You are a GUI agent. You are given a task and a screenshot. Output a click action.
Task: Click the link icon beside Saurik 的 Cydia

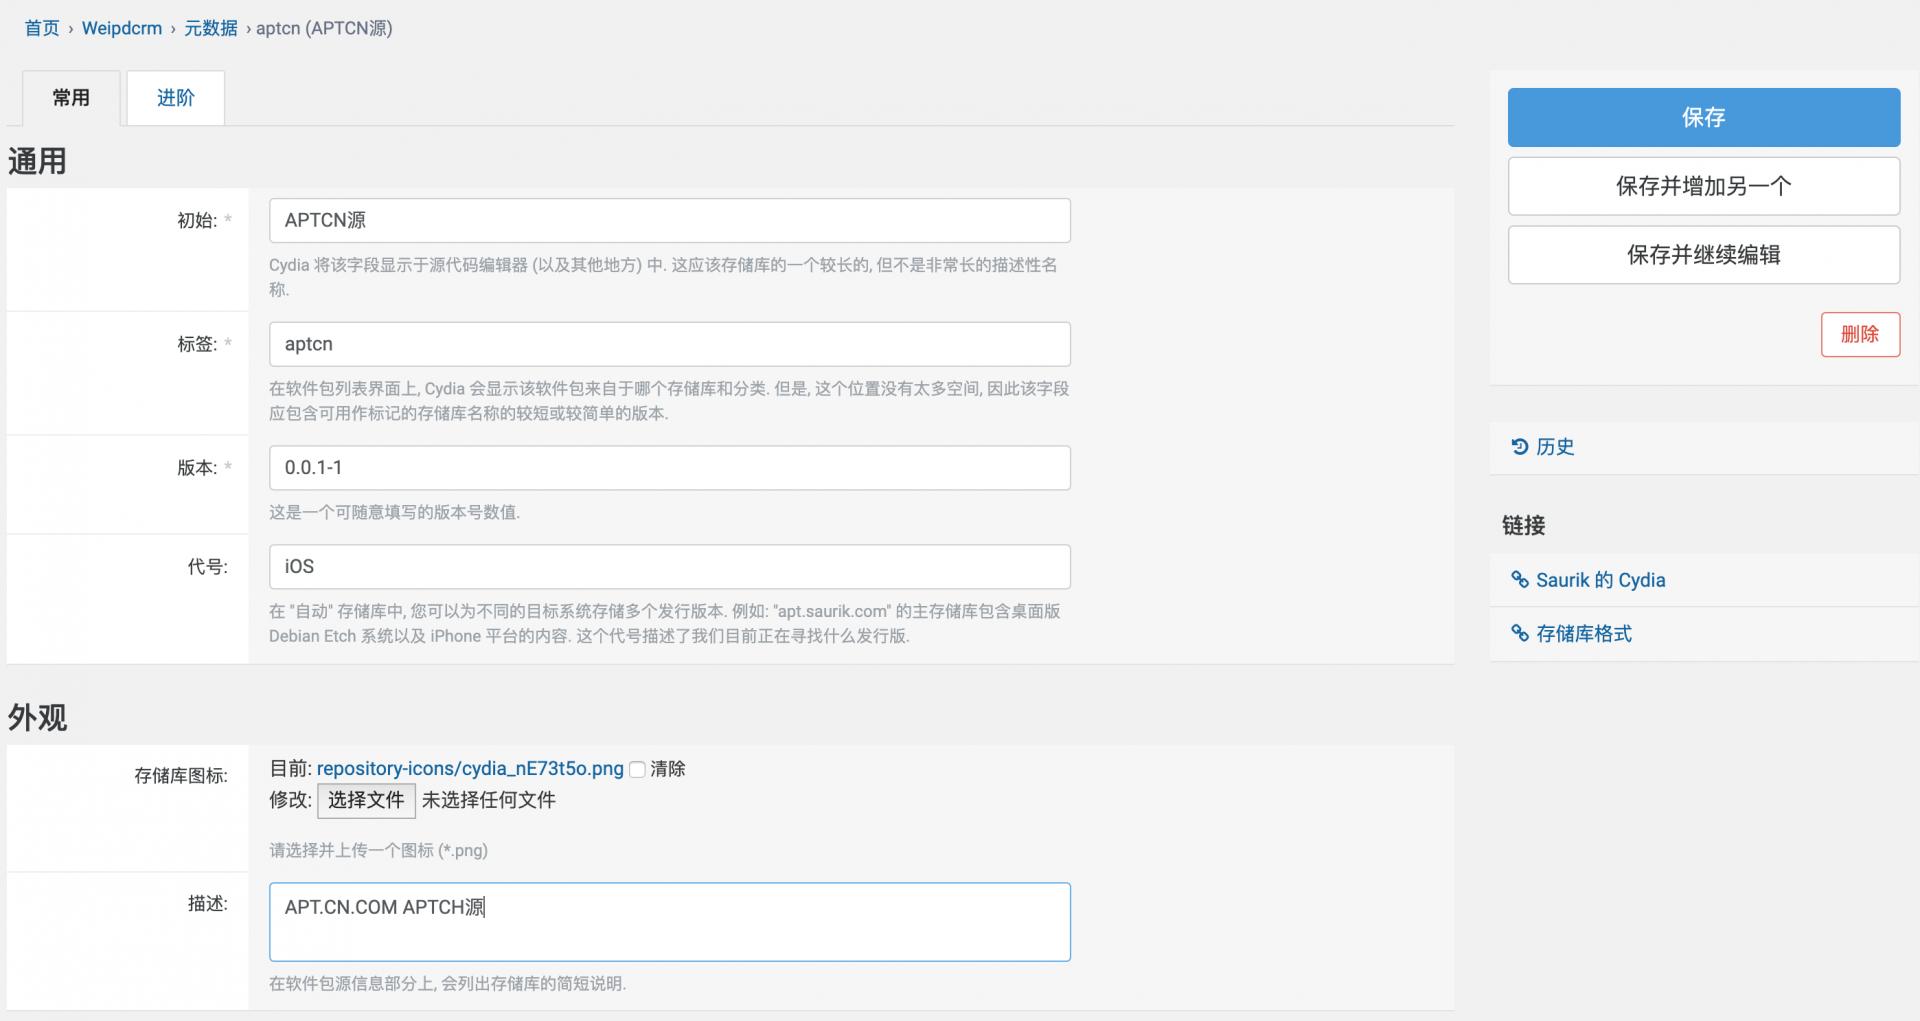1520,580
